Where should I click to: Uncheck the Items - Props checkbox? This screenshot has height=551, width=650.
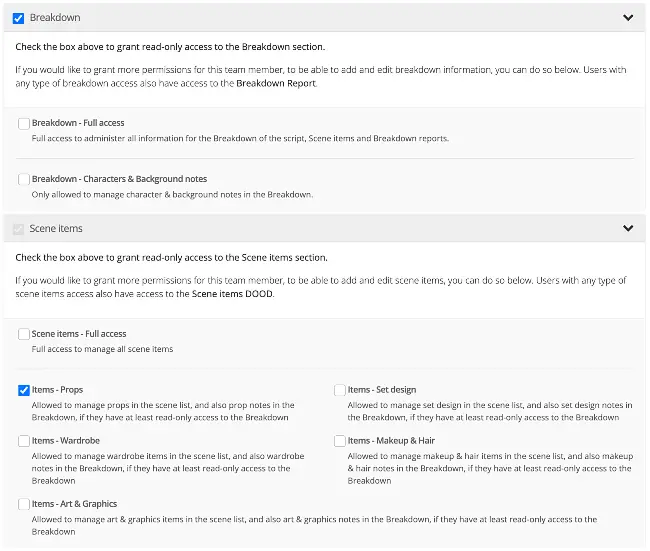(x=24, y=390)
